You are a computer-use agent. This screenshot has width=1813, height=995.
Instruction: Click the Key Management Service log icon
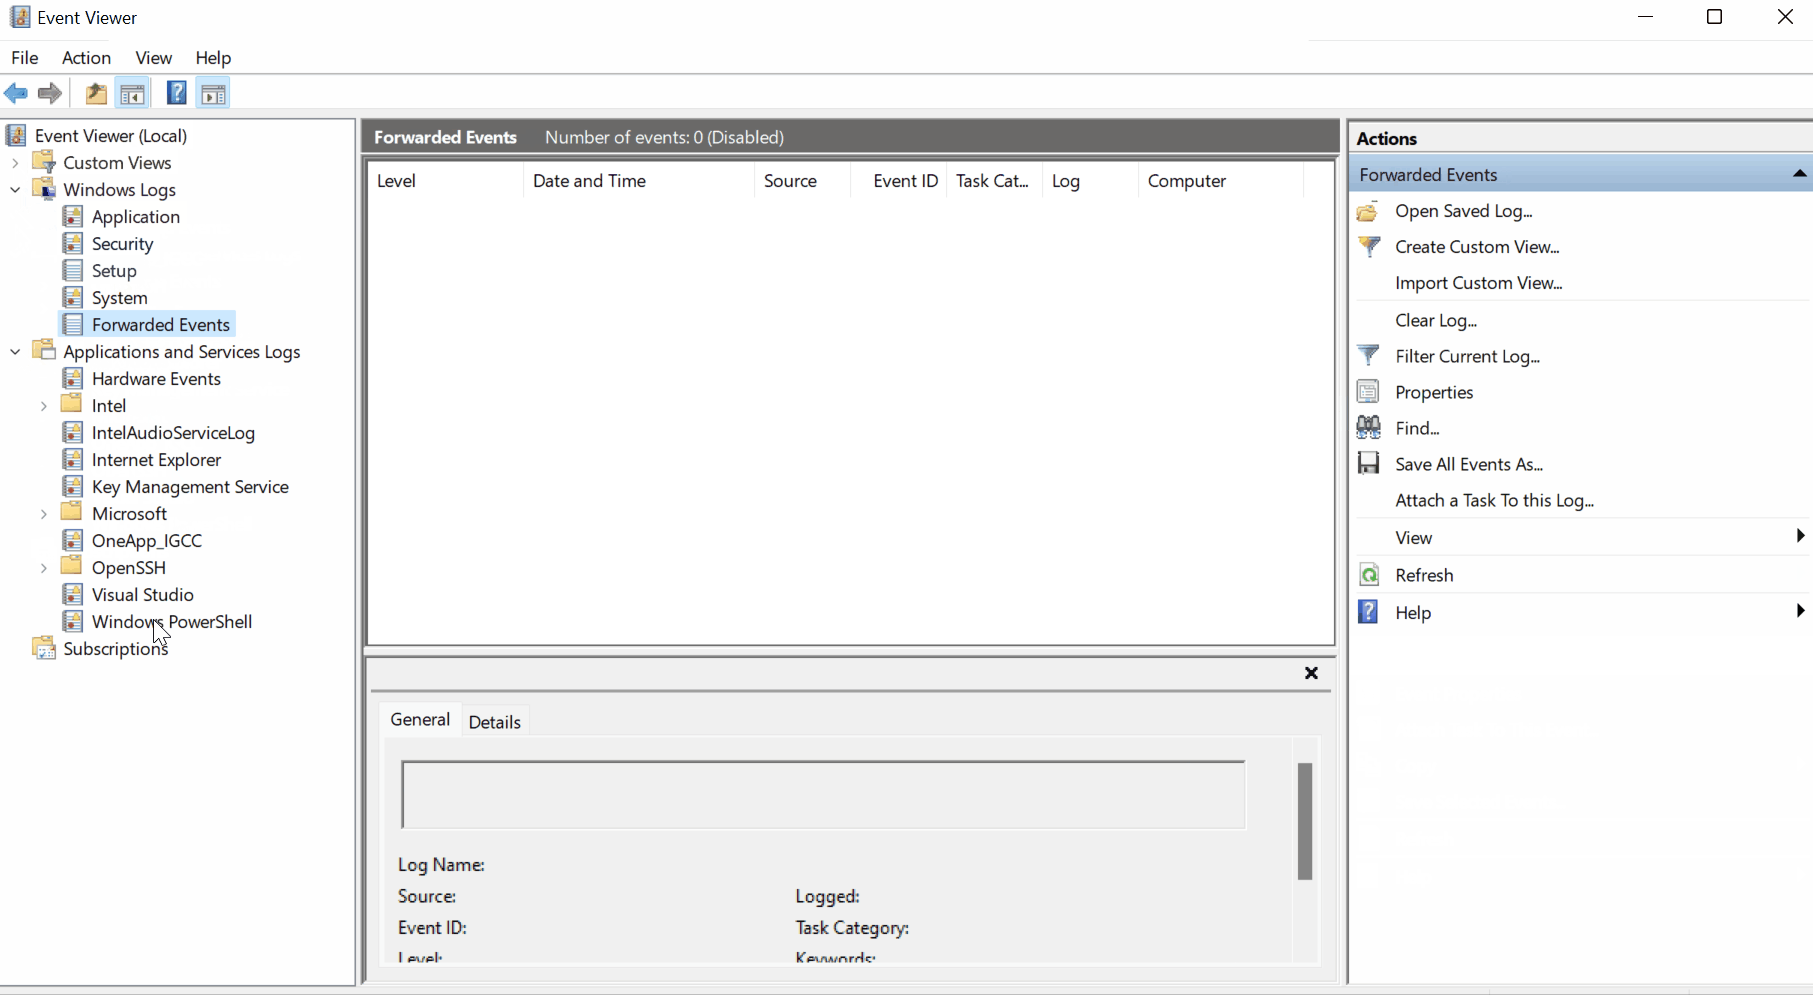tap(73, 486)
